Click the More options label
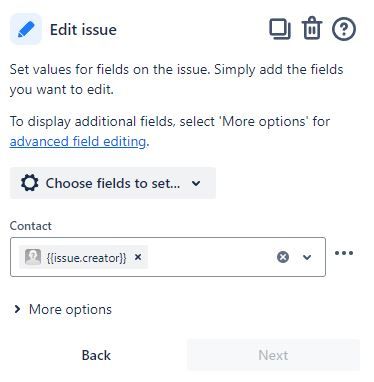 [x=70, y=310]
